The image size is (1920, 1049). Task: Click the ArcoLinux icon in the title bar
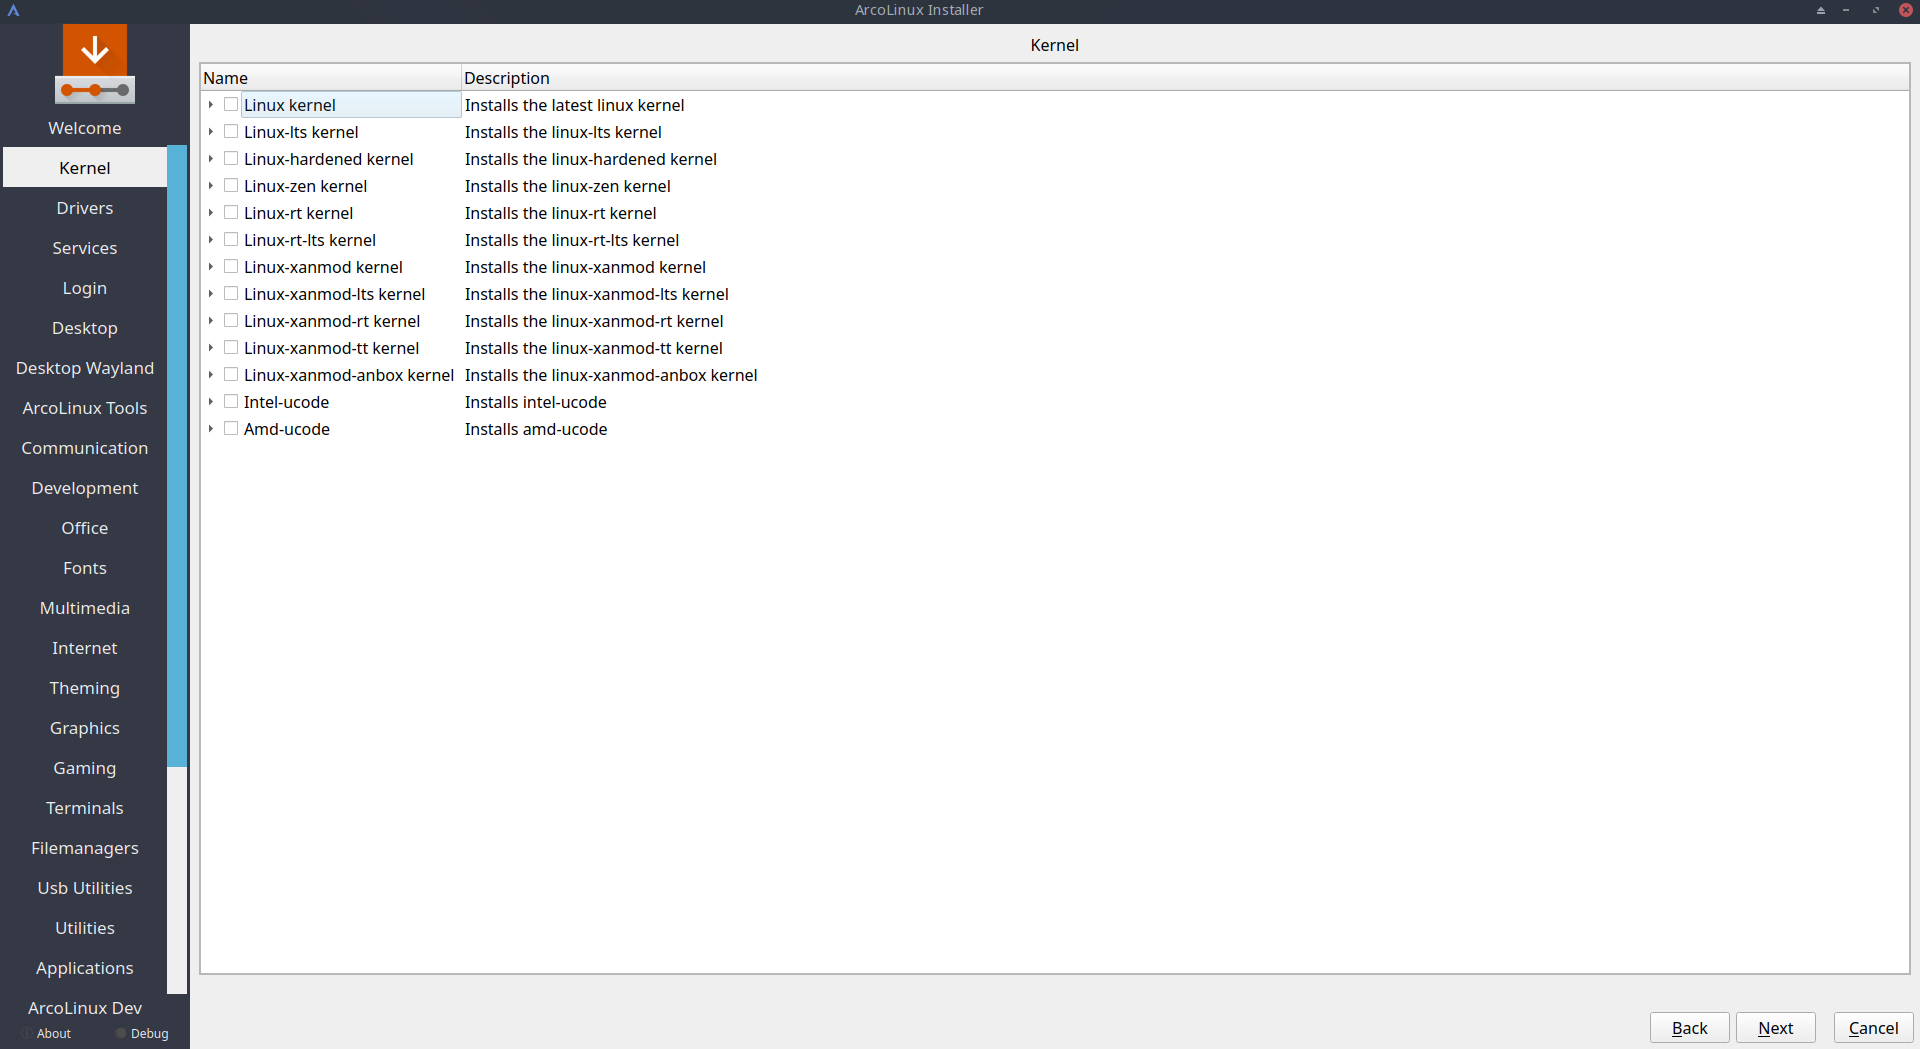pos(14,10)
